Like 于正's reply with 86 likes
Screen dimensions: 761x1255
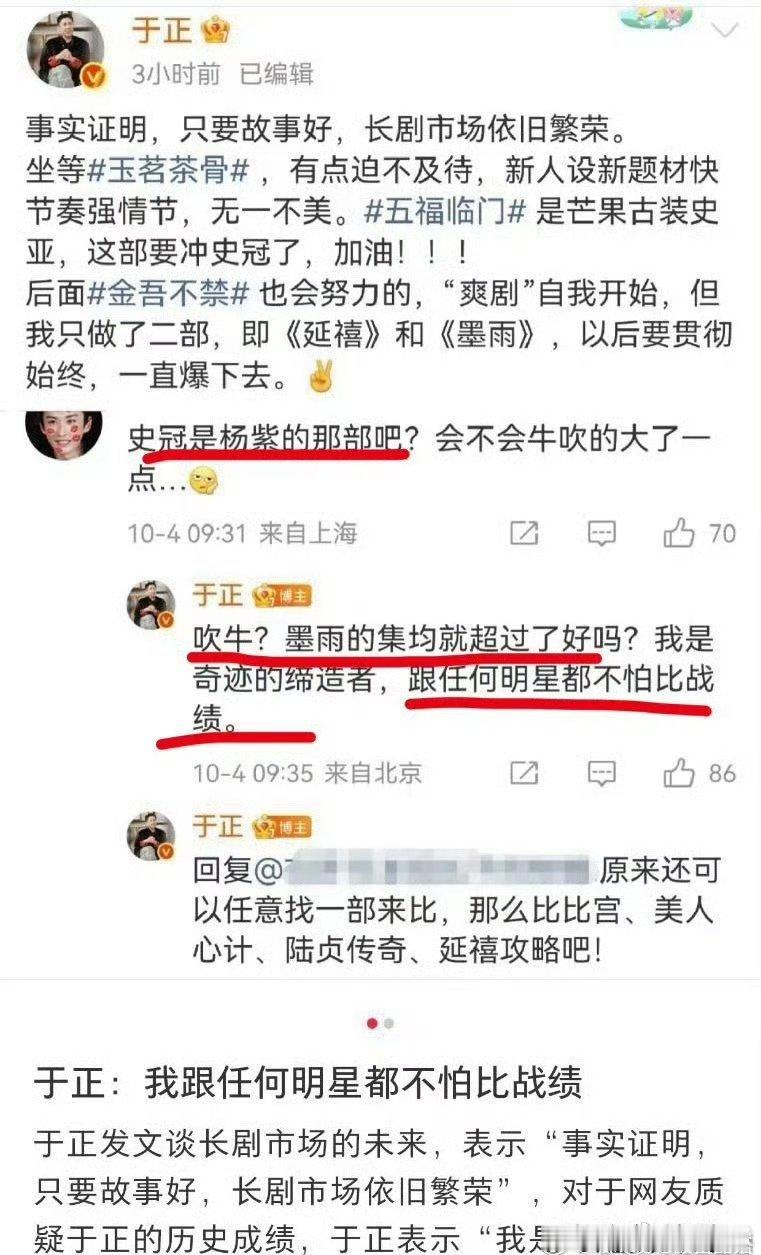[x=699, y=772]
